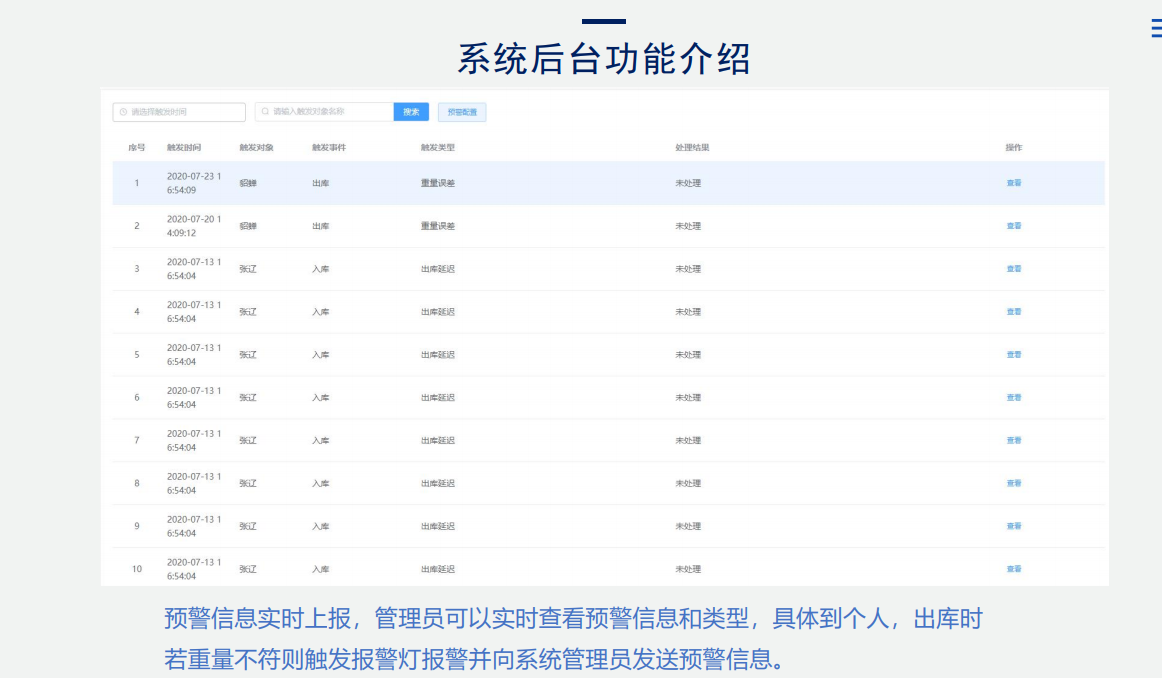Click the 触发事件 column header
The width and height of the screenshot is (1162, 678).
pos(329,147)
